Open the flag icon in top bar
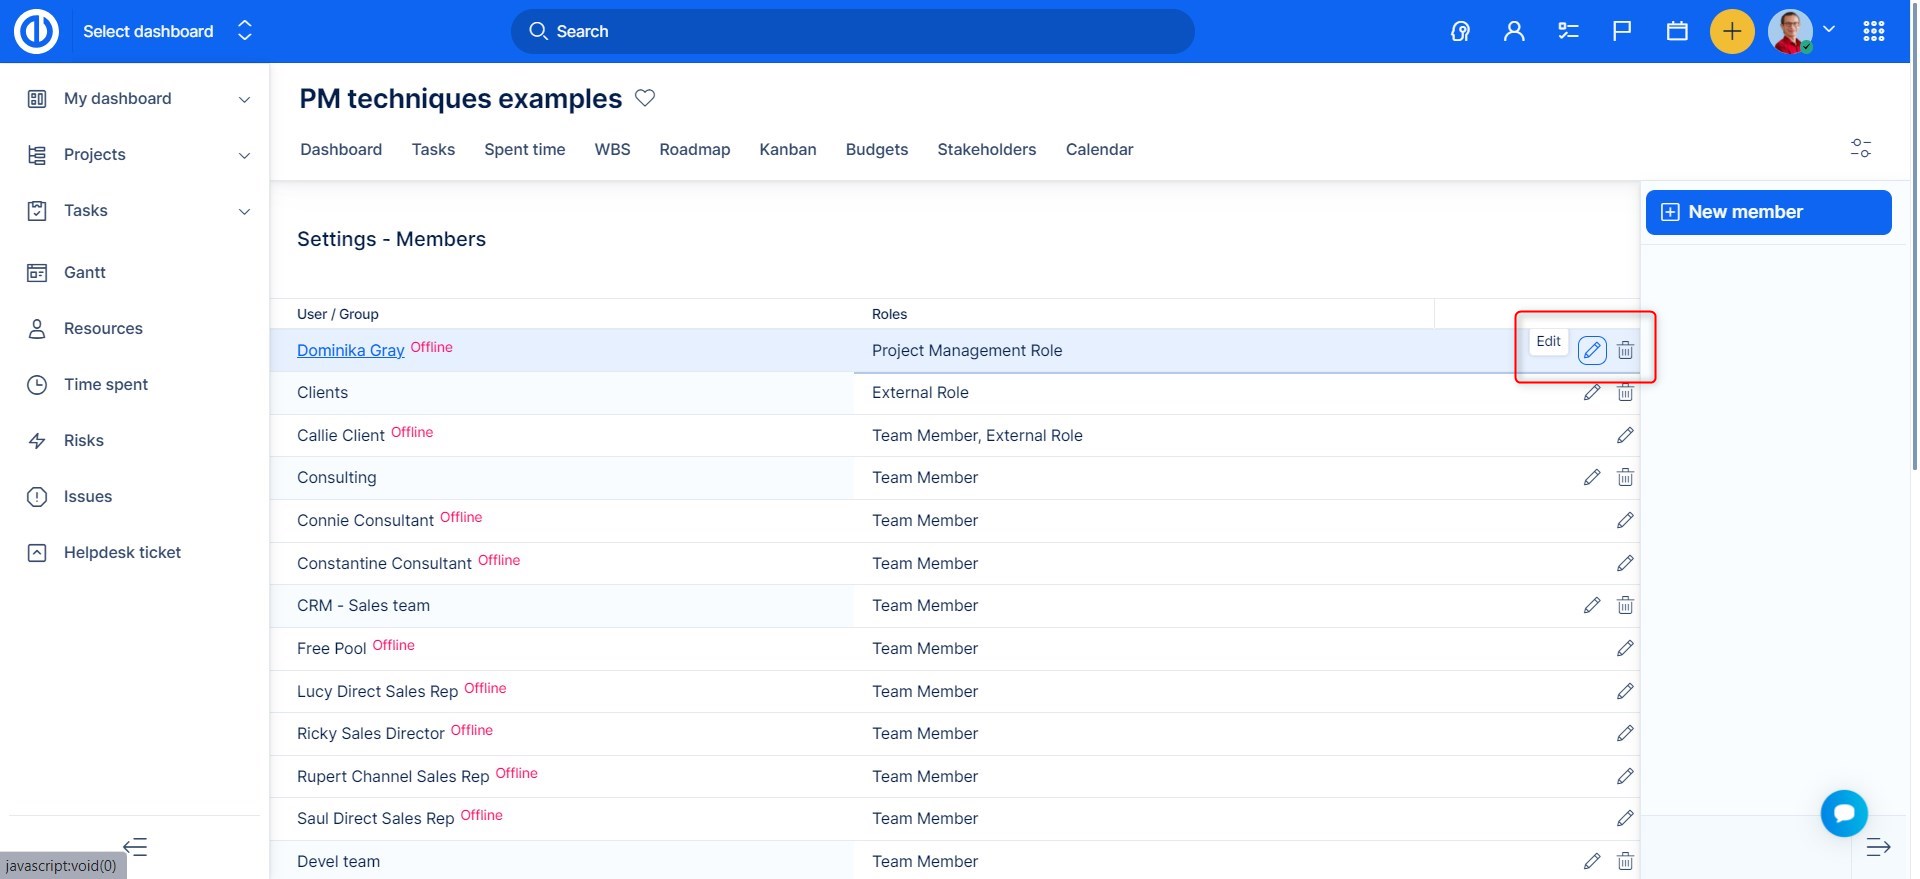Screen dimensions: 1920x879 pyautogui.click(x=1622, y=31)
